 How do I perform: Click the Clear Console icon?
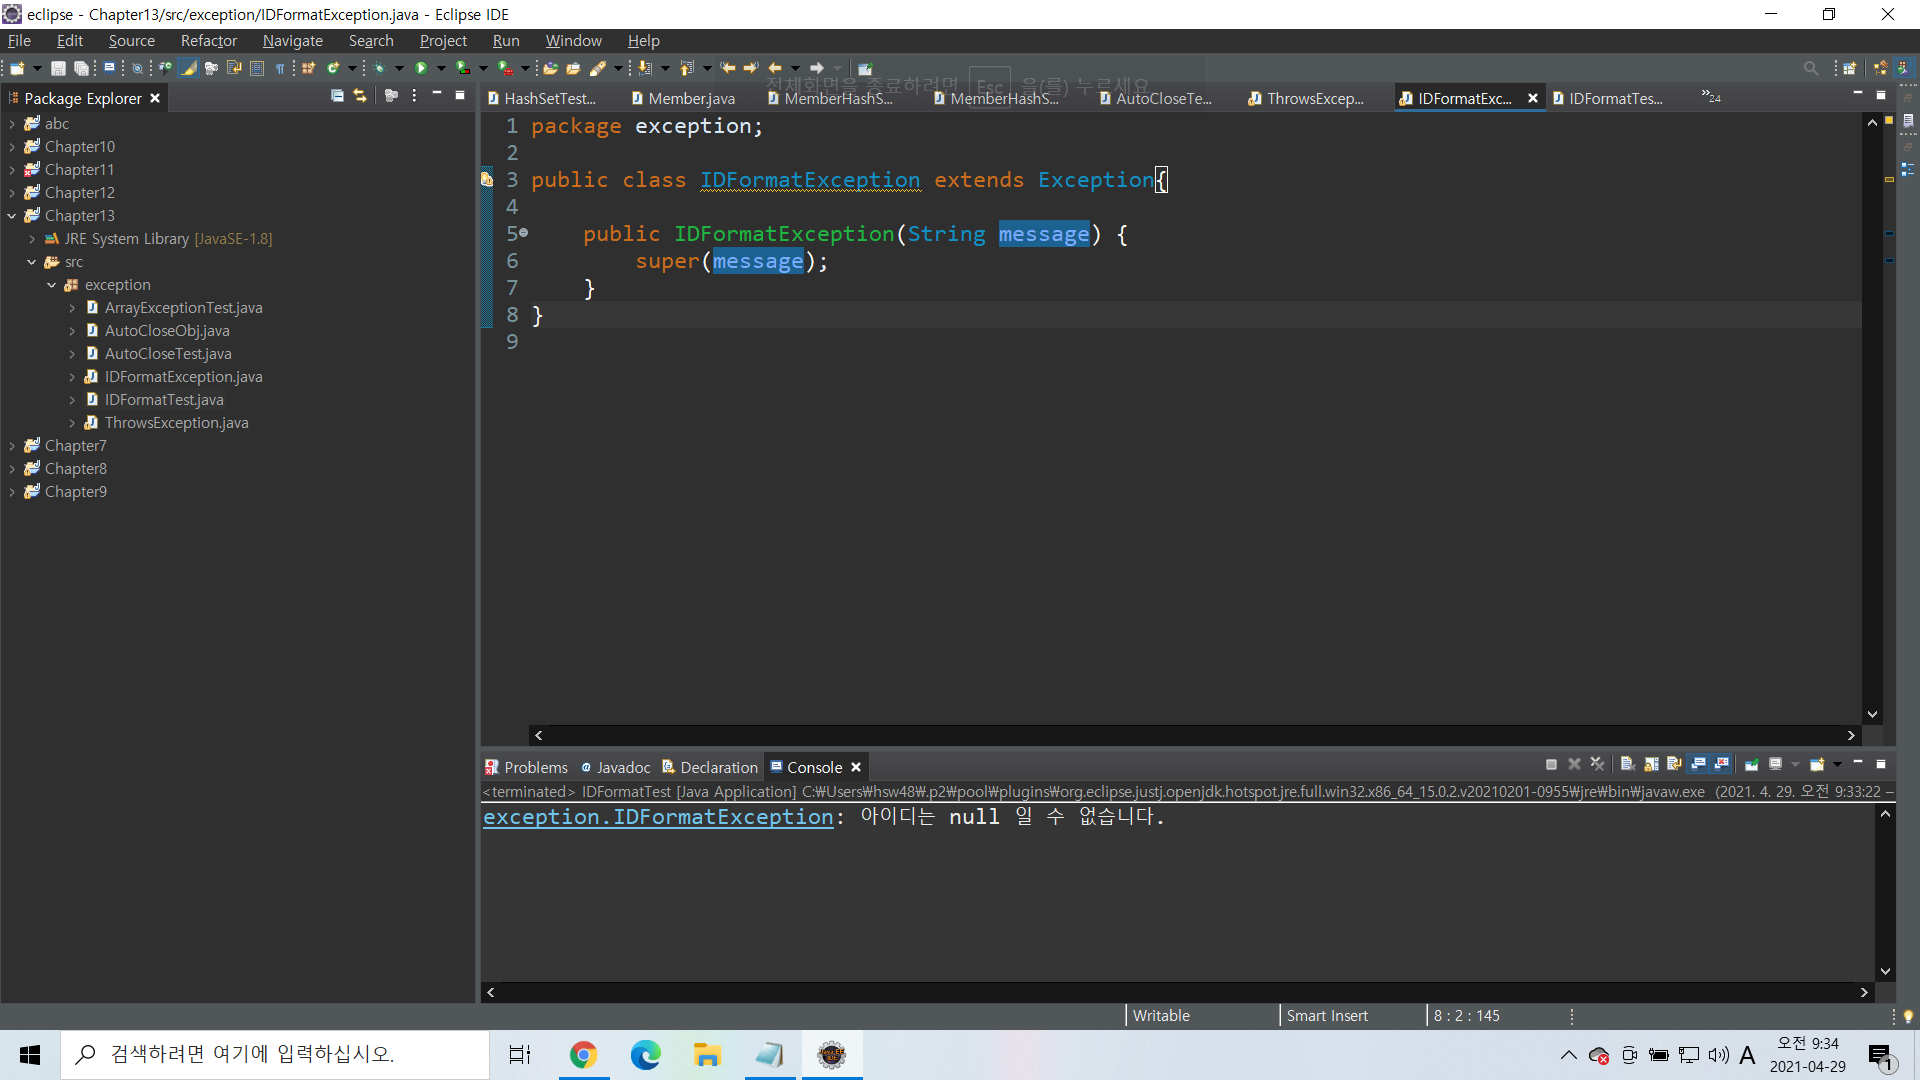click(1627, 764)
